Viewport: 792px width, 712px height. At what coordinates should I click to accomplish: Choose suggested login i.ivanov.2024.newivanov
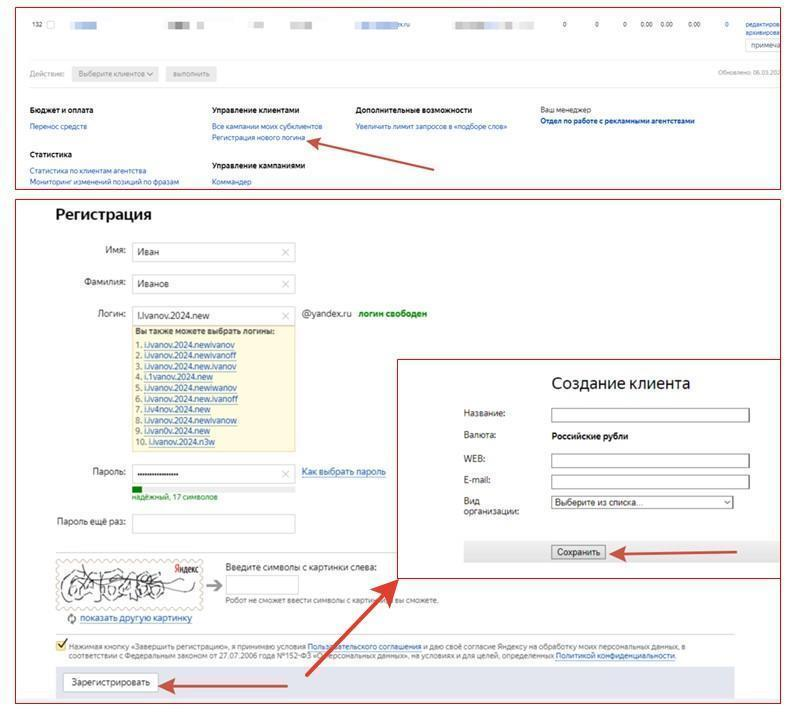pos(189,345)
